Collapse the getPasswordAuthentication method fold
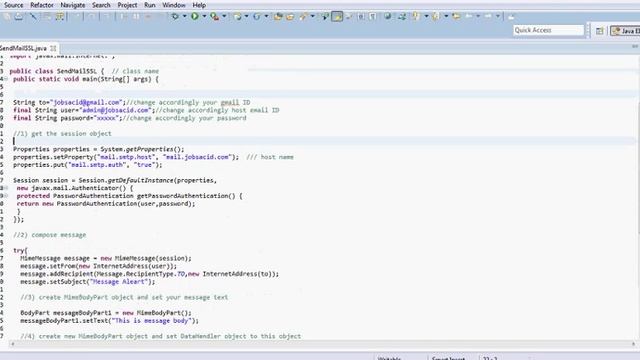 (x=6, y=196)
